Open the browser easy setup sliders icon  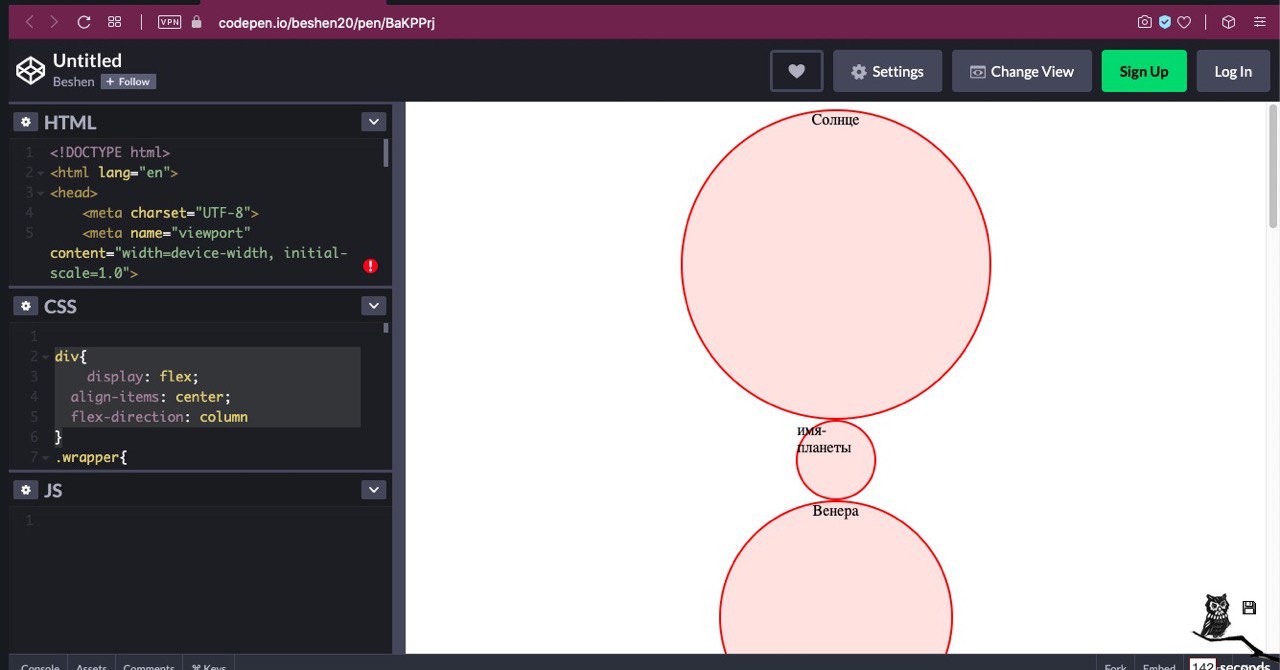click(1258, 21)
